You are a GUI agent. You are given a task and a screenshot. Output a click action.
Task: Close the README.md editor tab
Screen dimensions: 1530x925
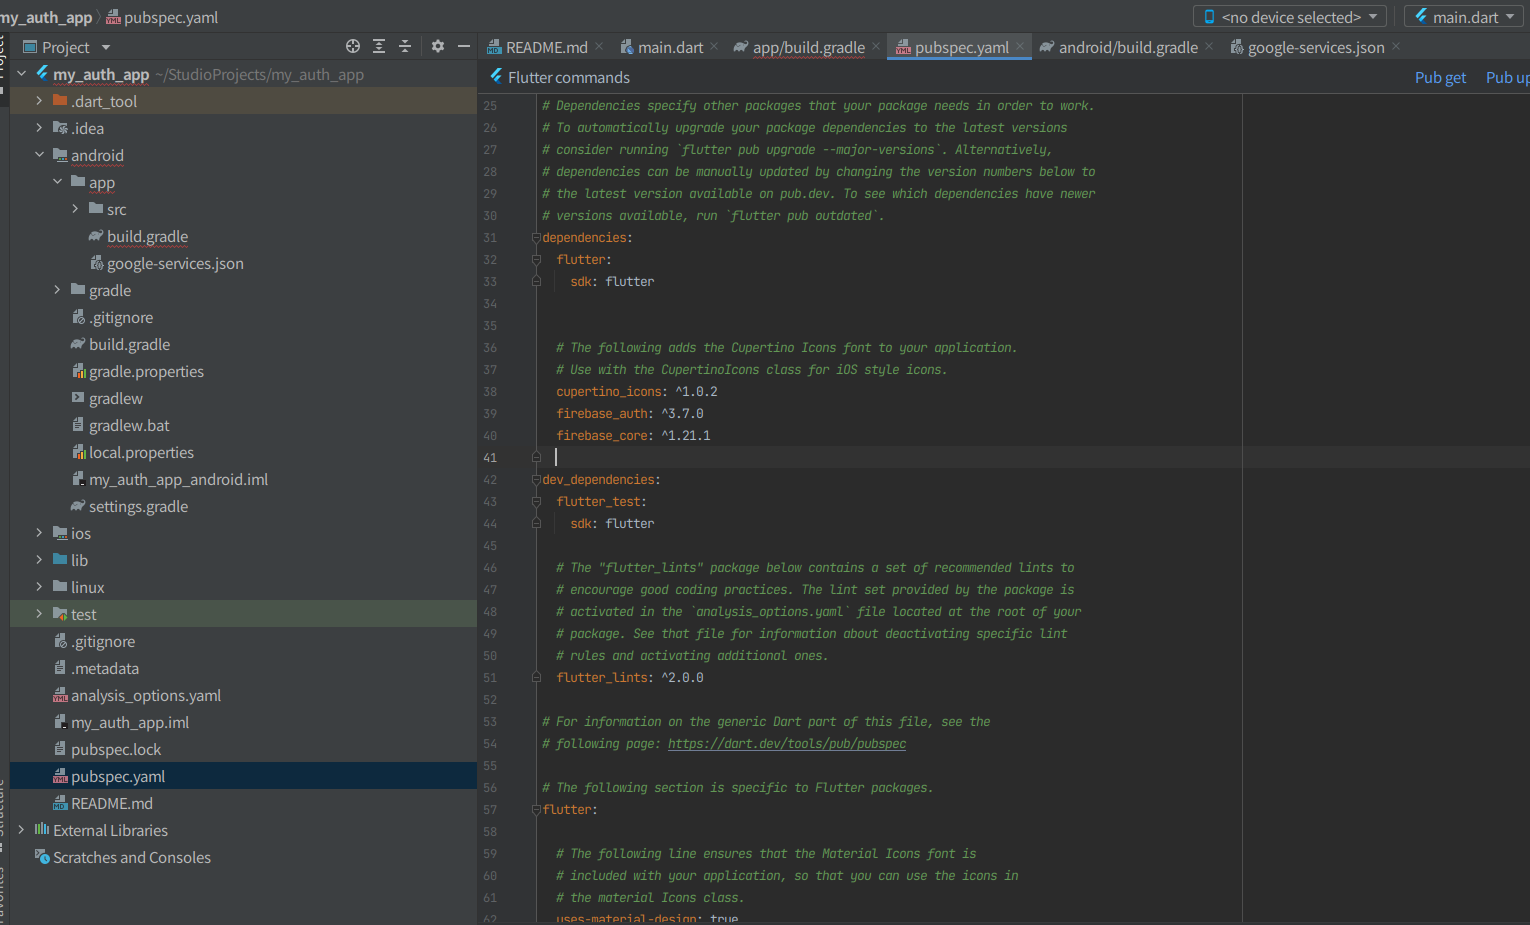(x=599, y=47)
